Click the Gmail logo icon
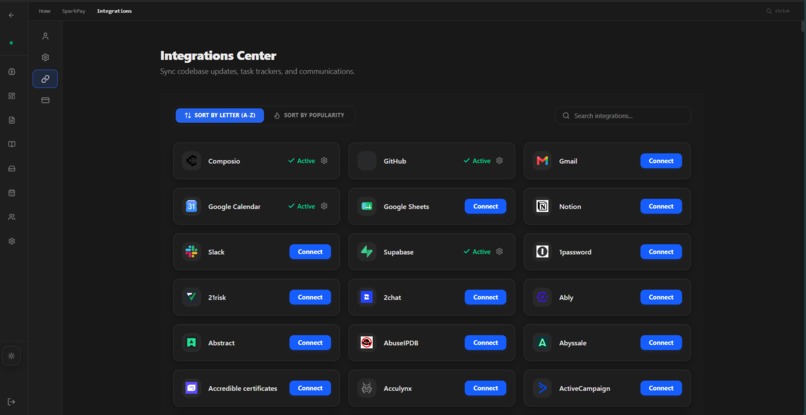The width and height of the screenshot is (806, 415). pyautogui.click(x=542, y=161)
